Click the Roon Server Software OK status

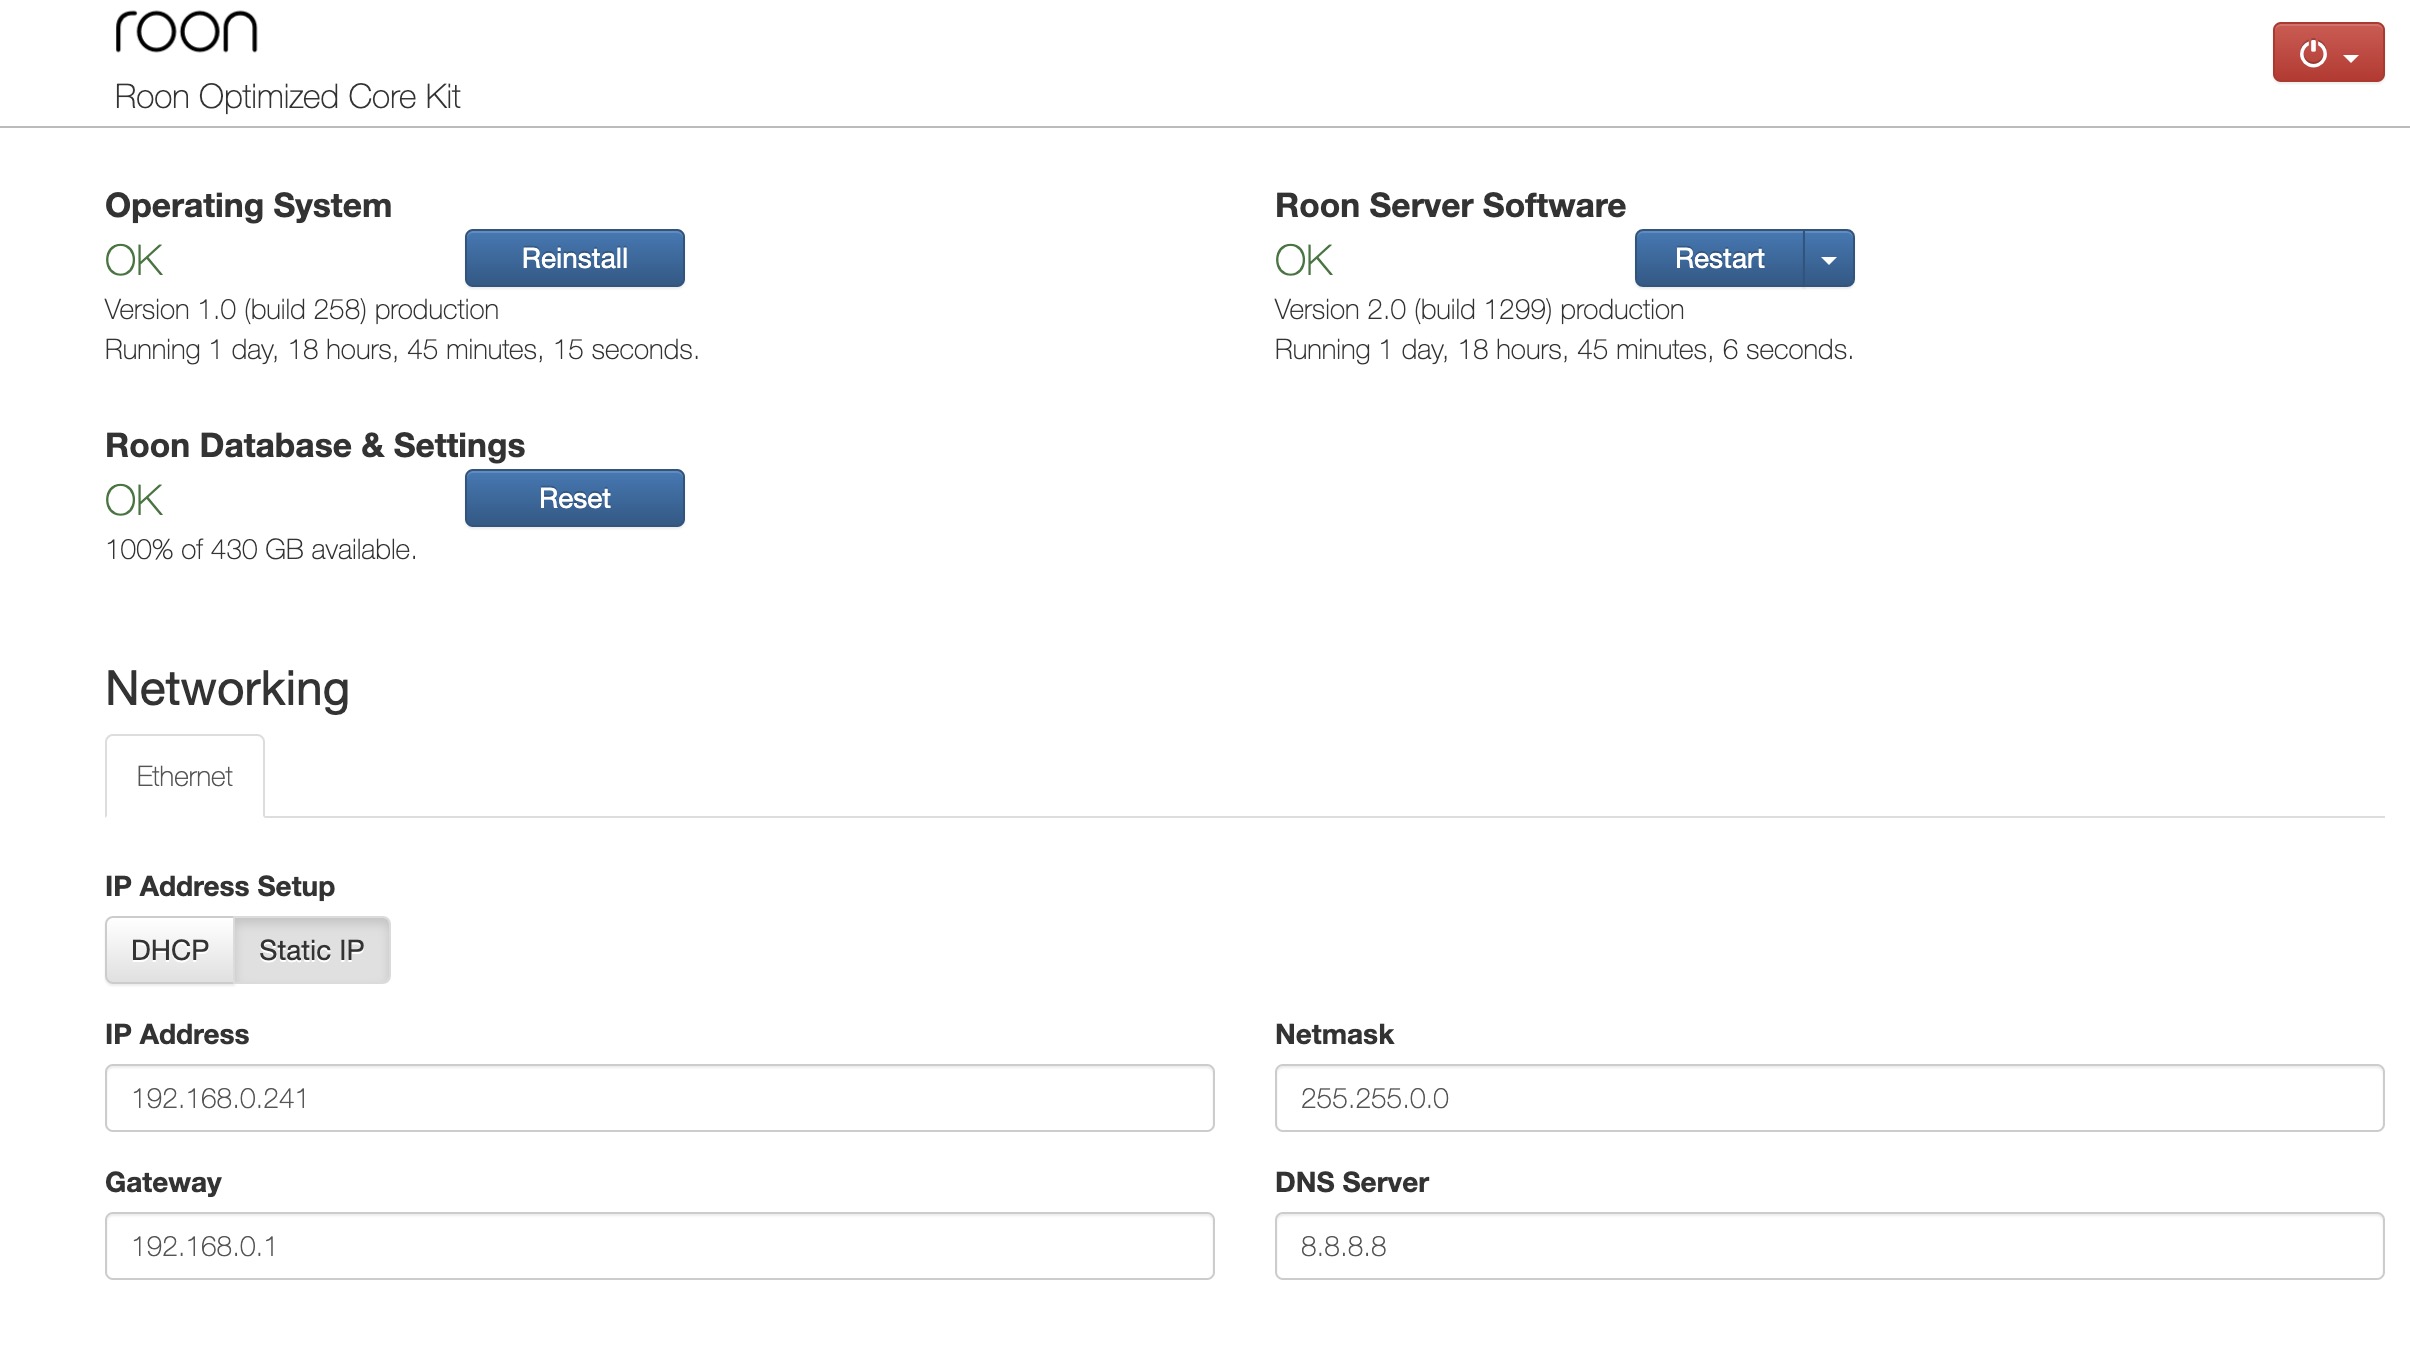(1304, 260)
